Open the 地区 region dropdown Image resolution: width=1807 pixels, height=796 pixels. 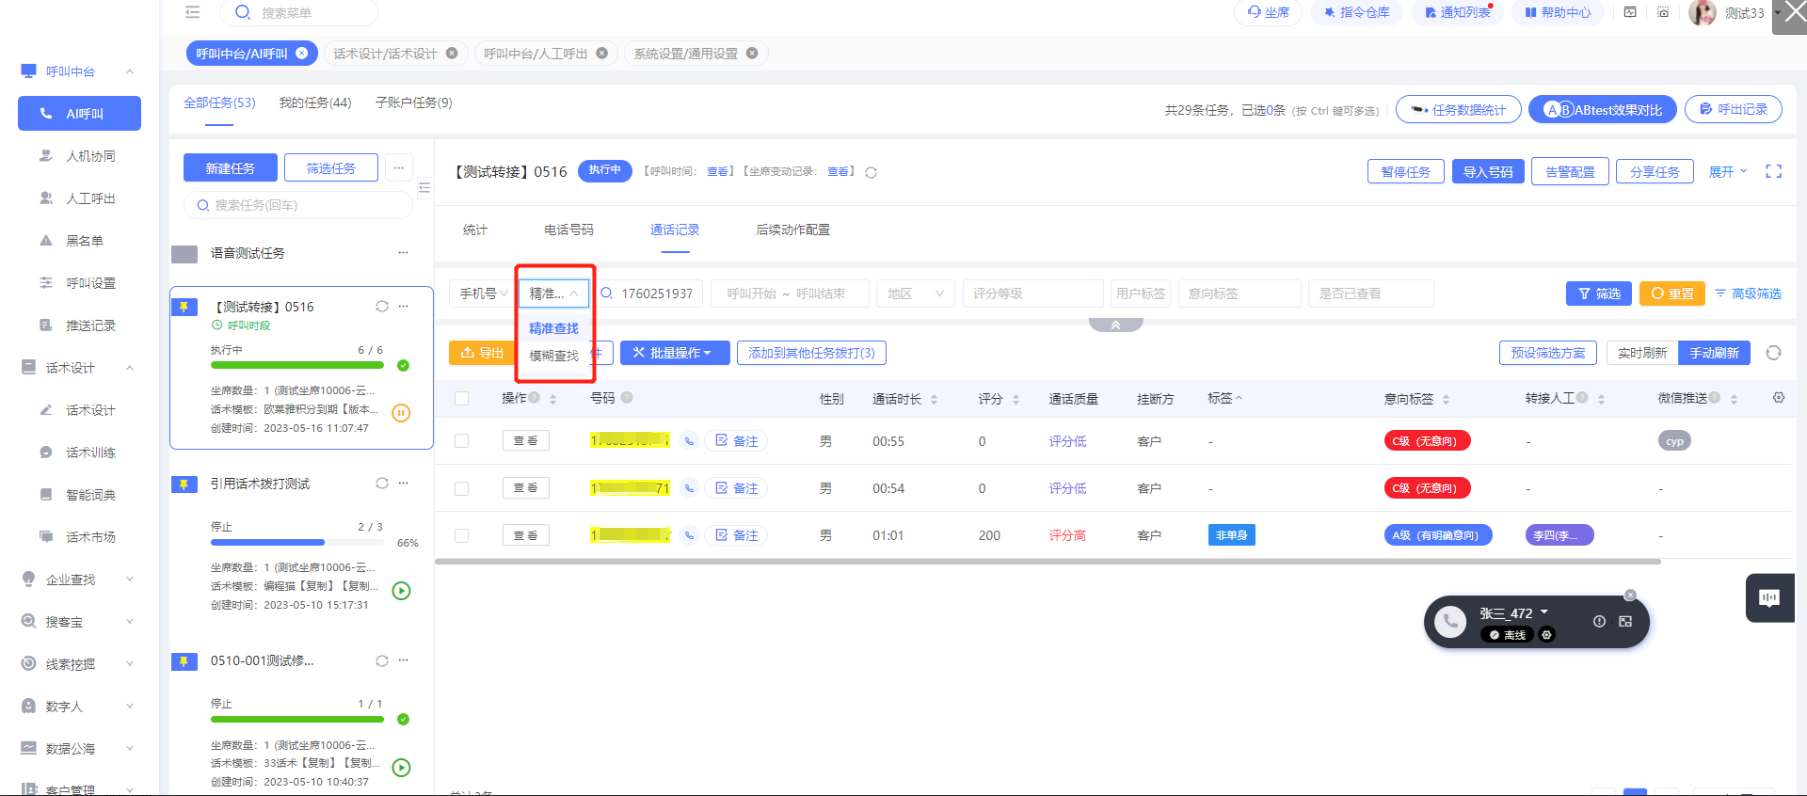coord(913,294)
